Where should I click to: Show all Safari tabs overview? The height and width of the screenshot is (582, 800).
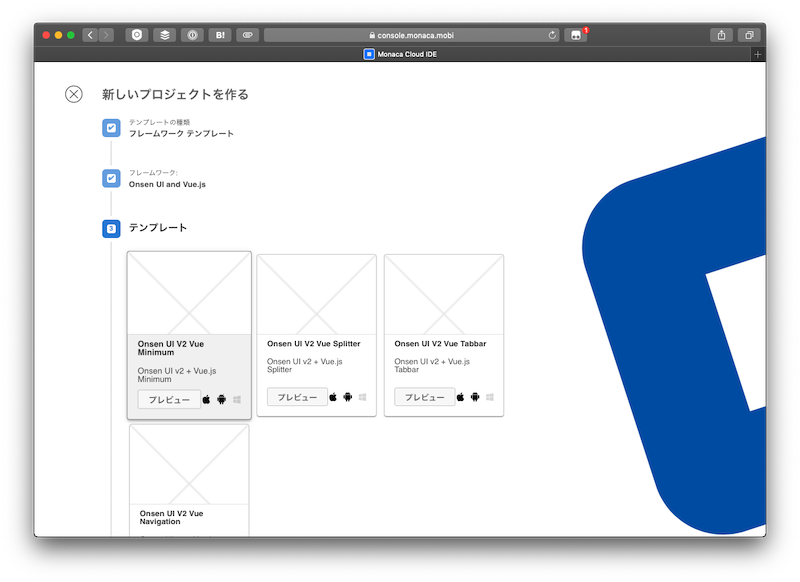pos(749,35)
